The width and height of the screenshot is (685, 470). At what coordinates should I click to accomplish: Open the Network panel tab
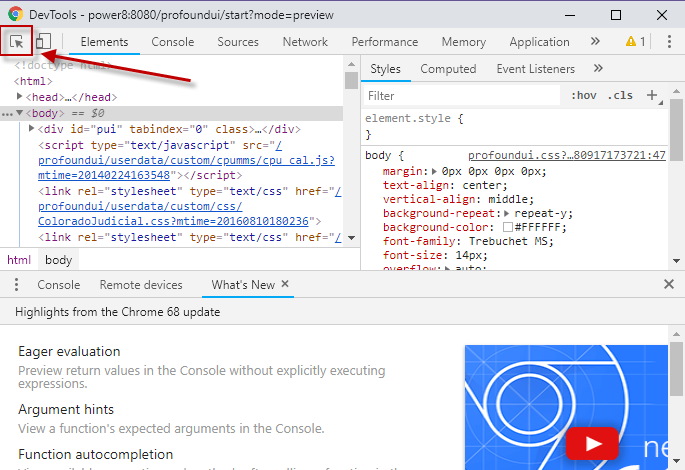(305, 42)
